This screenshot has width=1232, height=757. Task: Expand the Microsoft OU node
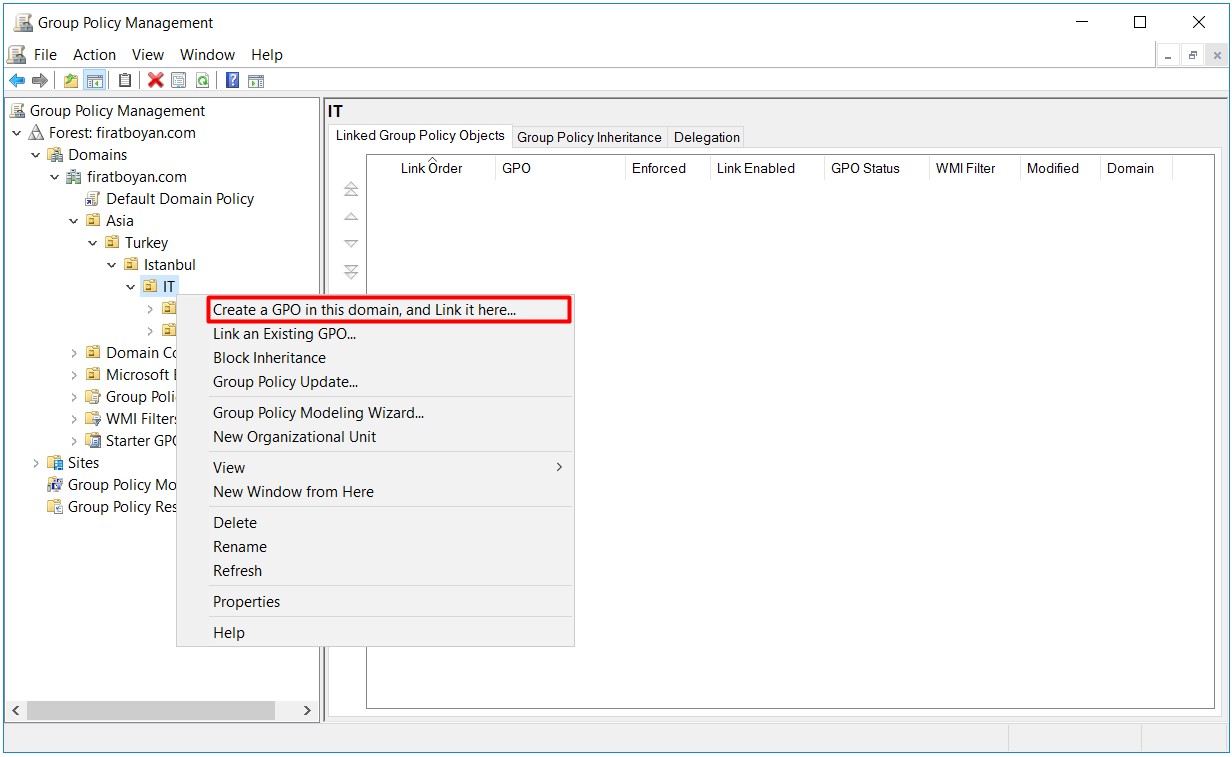pos(74,375)
